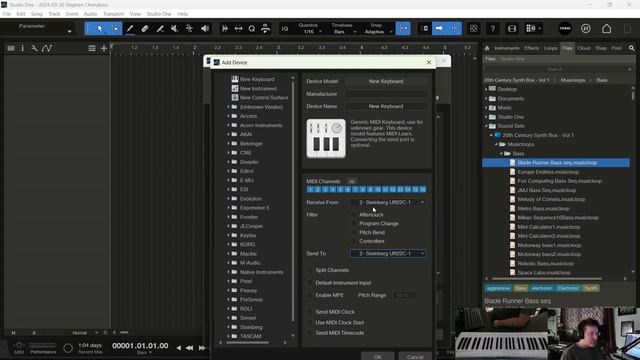Select New Keyboard device icon
The image size is (640, 360).
click(x=235, y=79)
